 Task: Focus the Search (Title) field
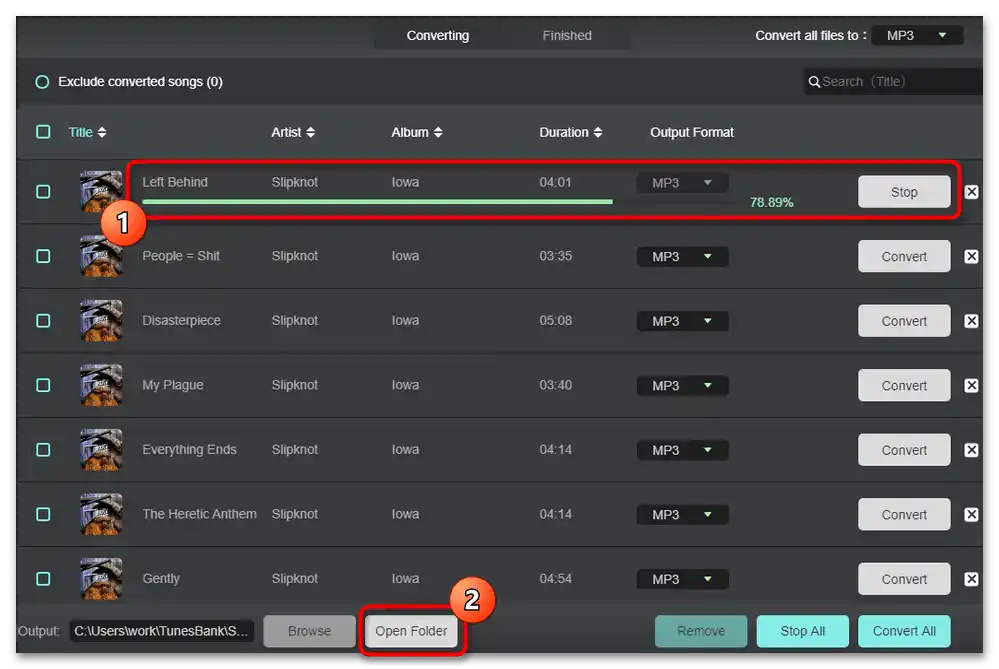point(893,82)
